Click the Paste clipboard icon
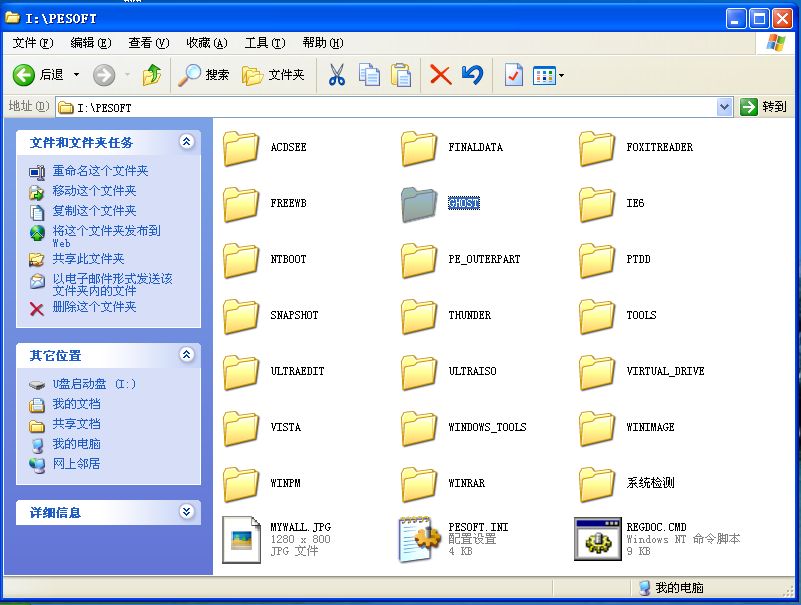Viewport: 801px width, 605px height. pos(401,75)
